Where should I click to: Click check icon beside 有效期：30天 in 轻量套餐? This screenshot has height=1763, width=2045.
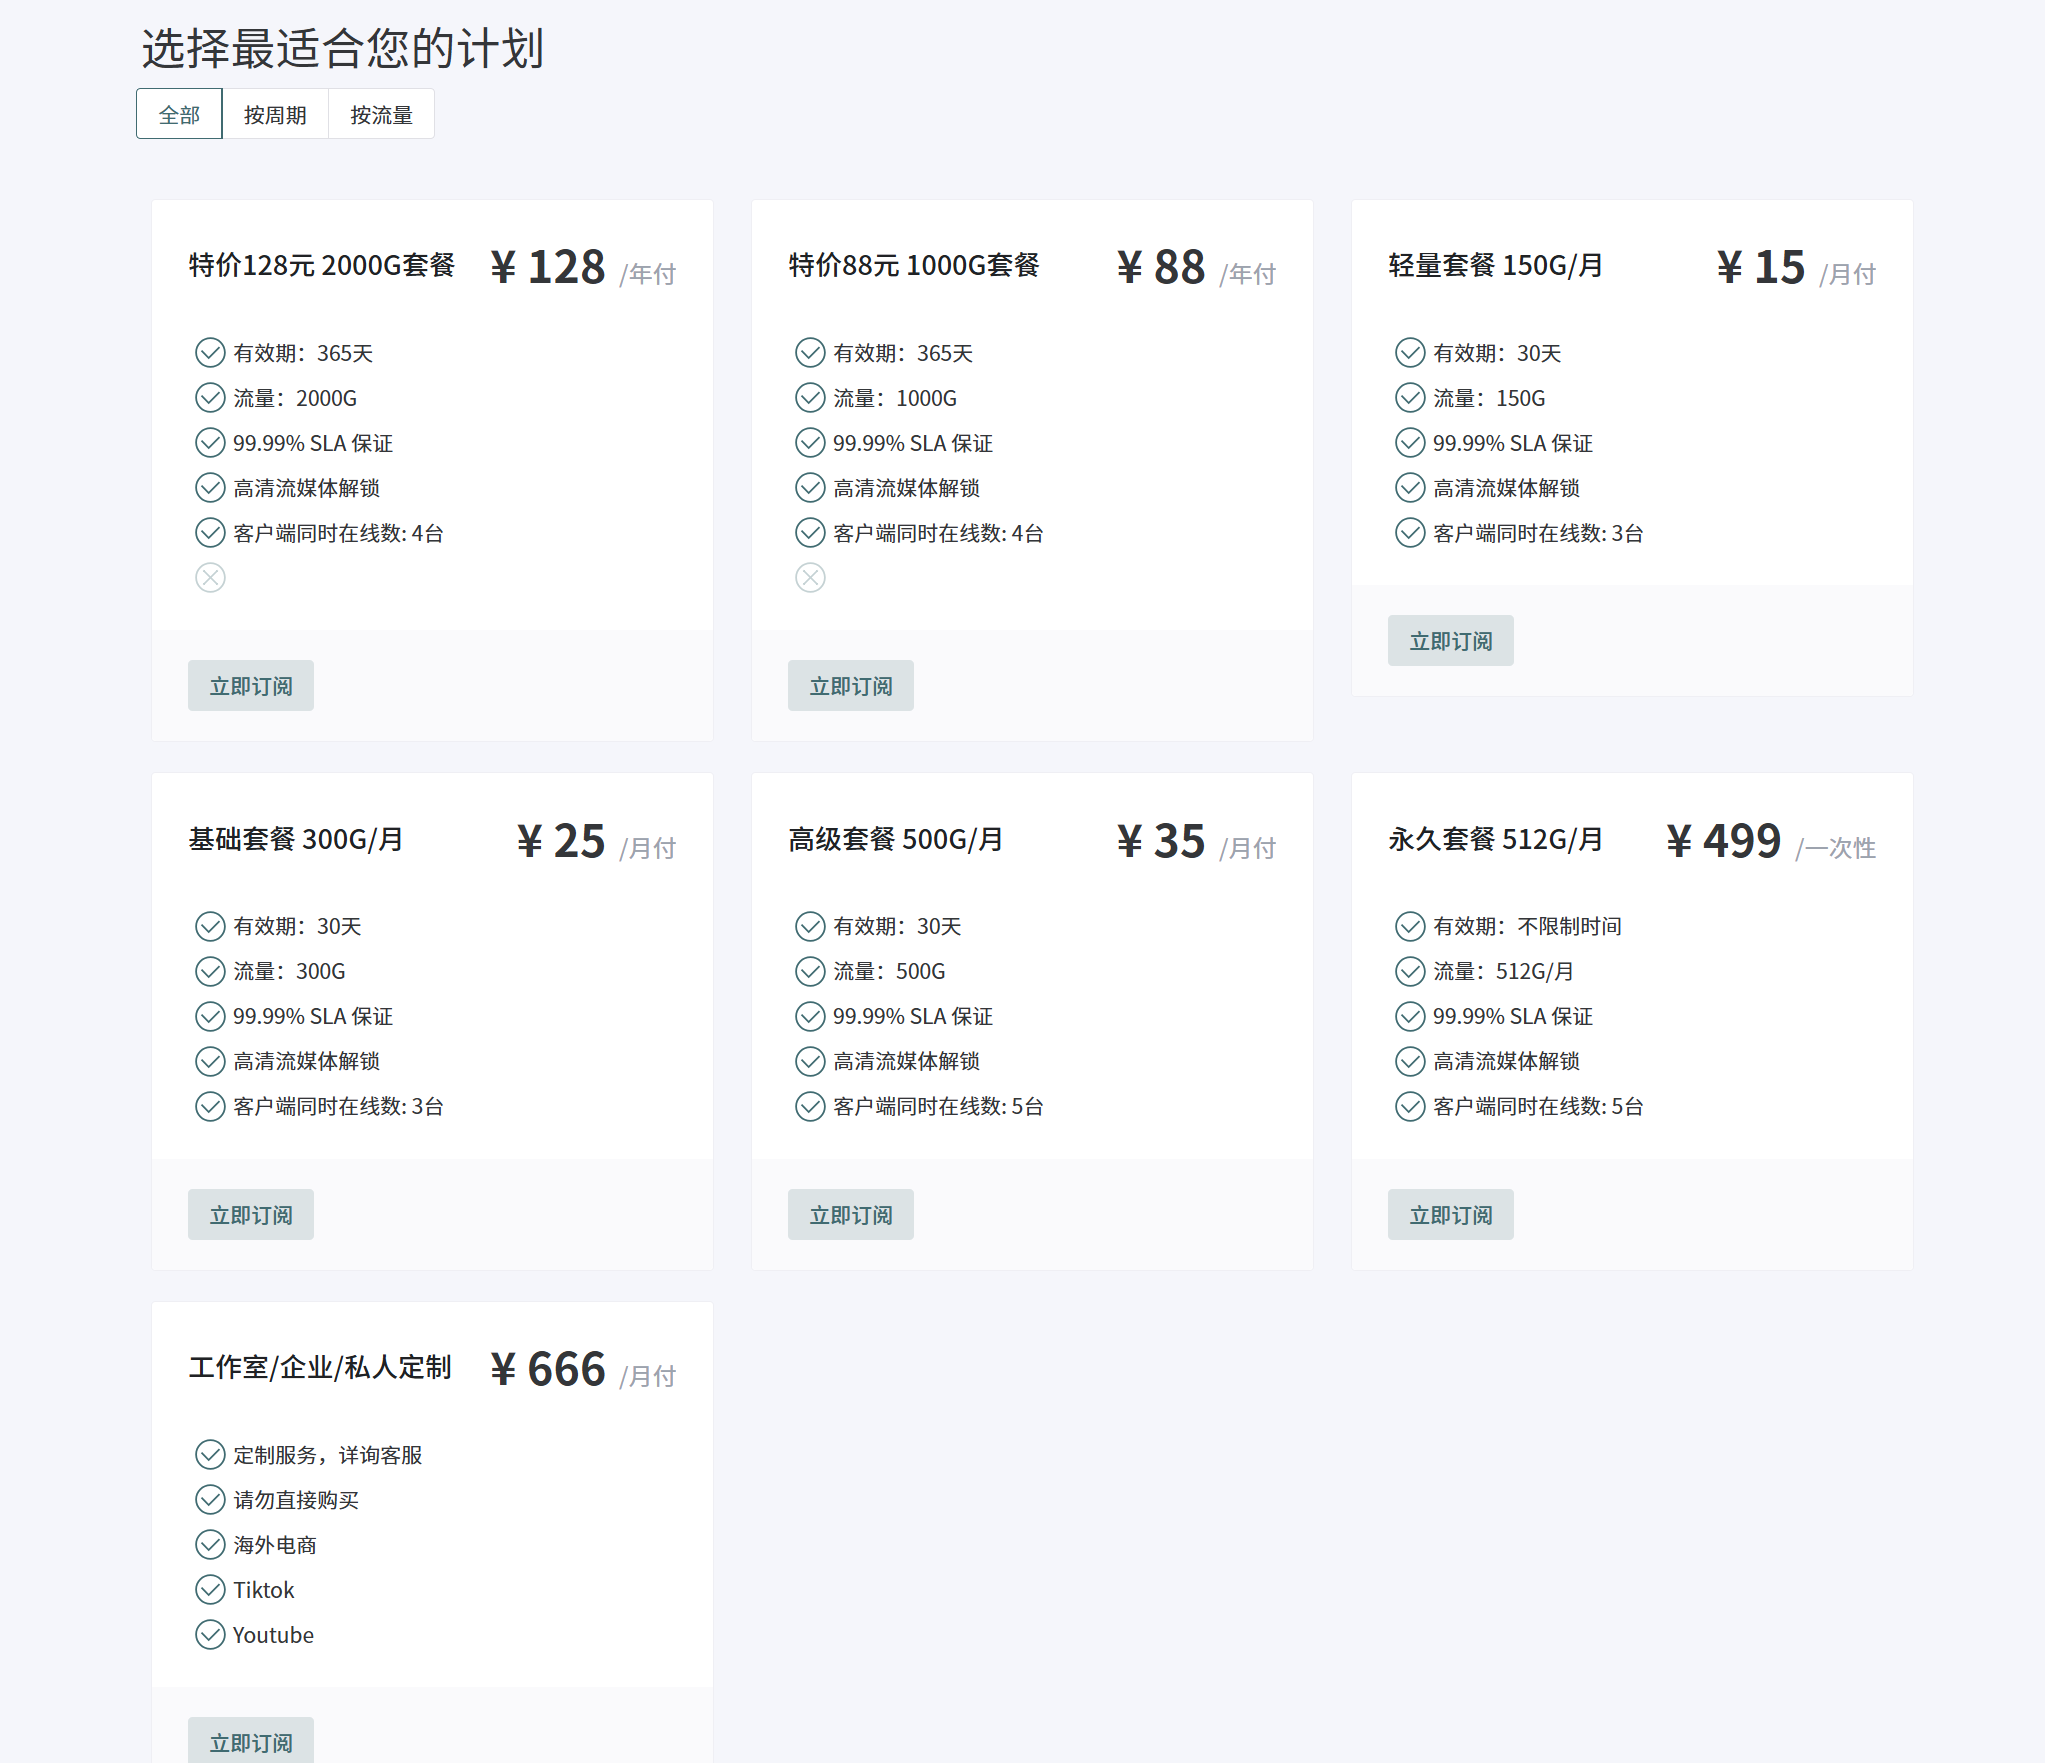tap(1410, 353)
